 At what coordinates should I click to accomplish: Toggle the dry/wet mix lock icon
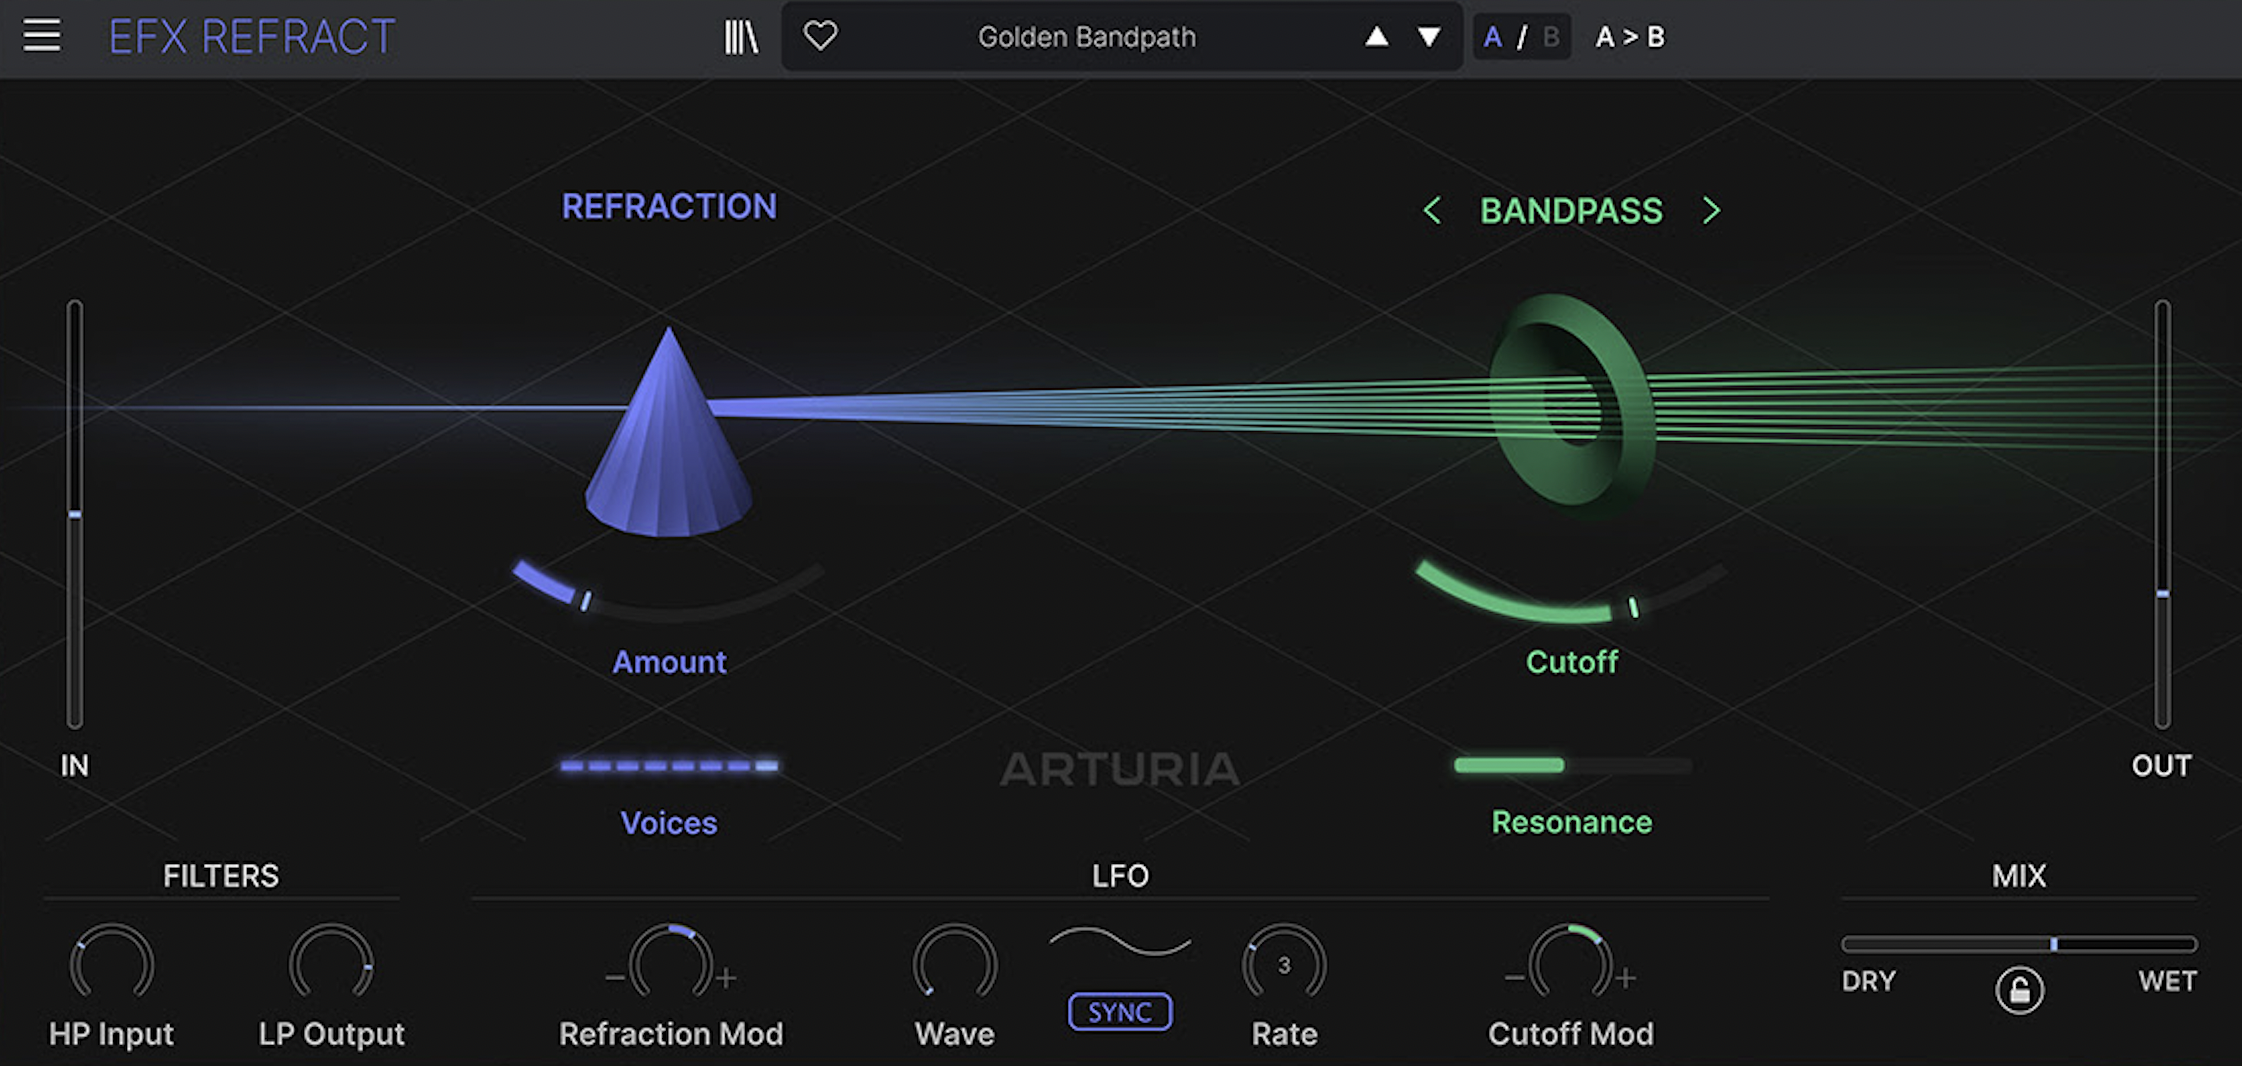pos(2019,990)
